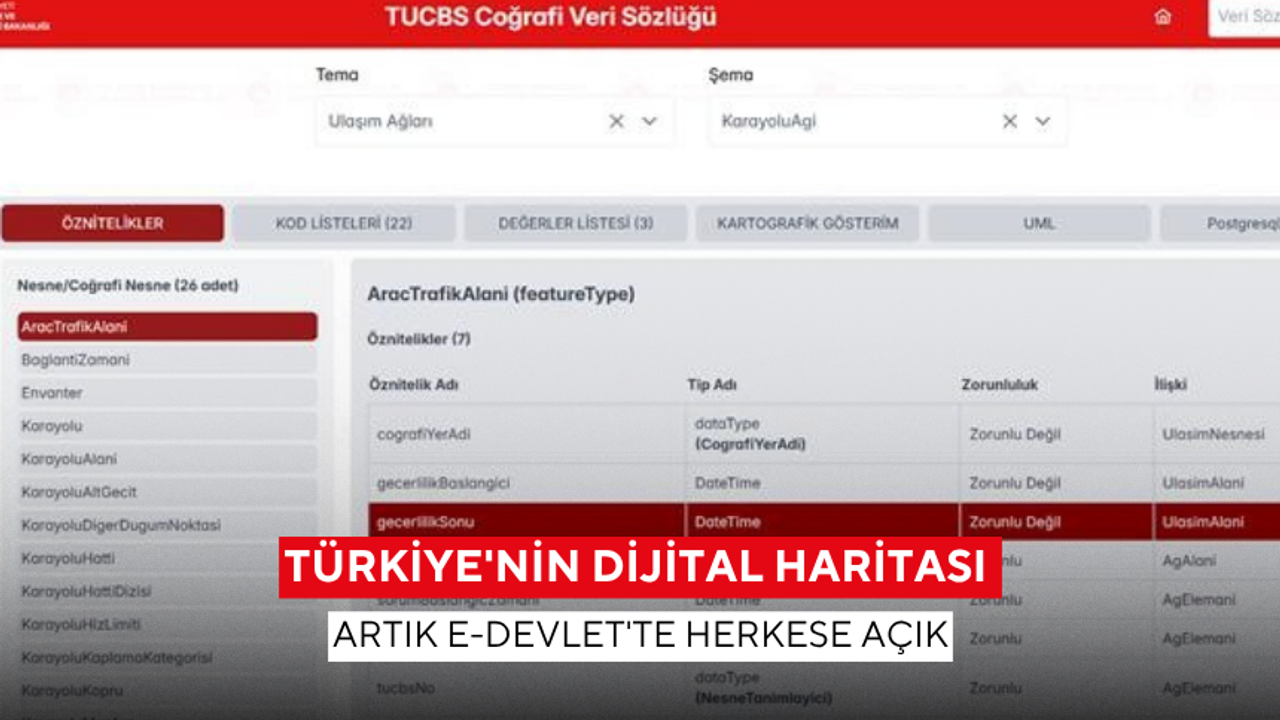
Task: Open the KOD LİSTELERİ (22) tab
Action: coord(344,223)
